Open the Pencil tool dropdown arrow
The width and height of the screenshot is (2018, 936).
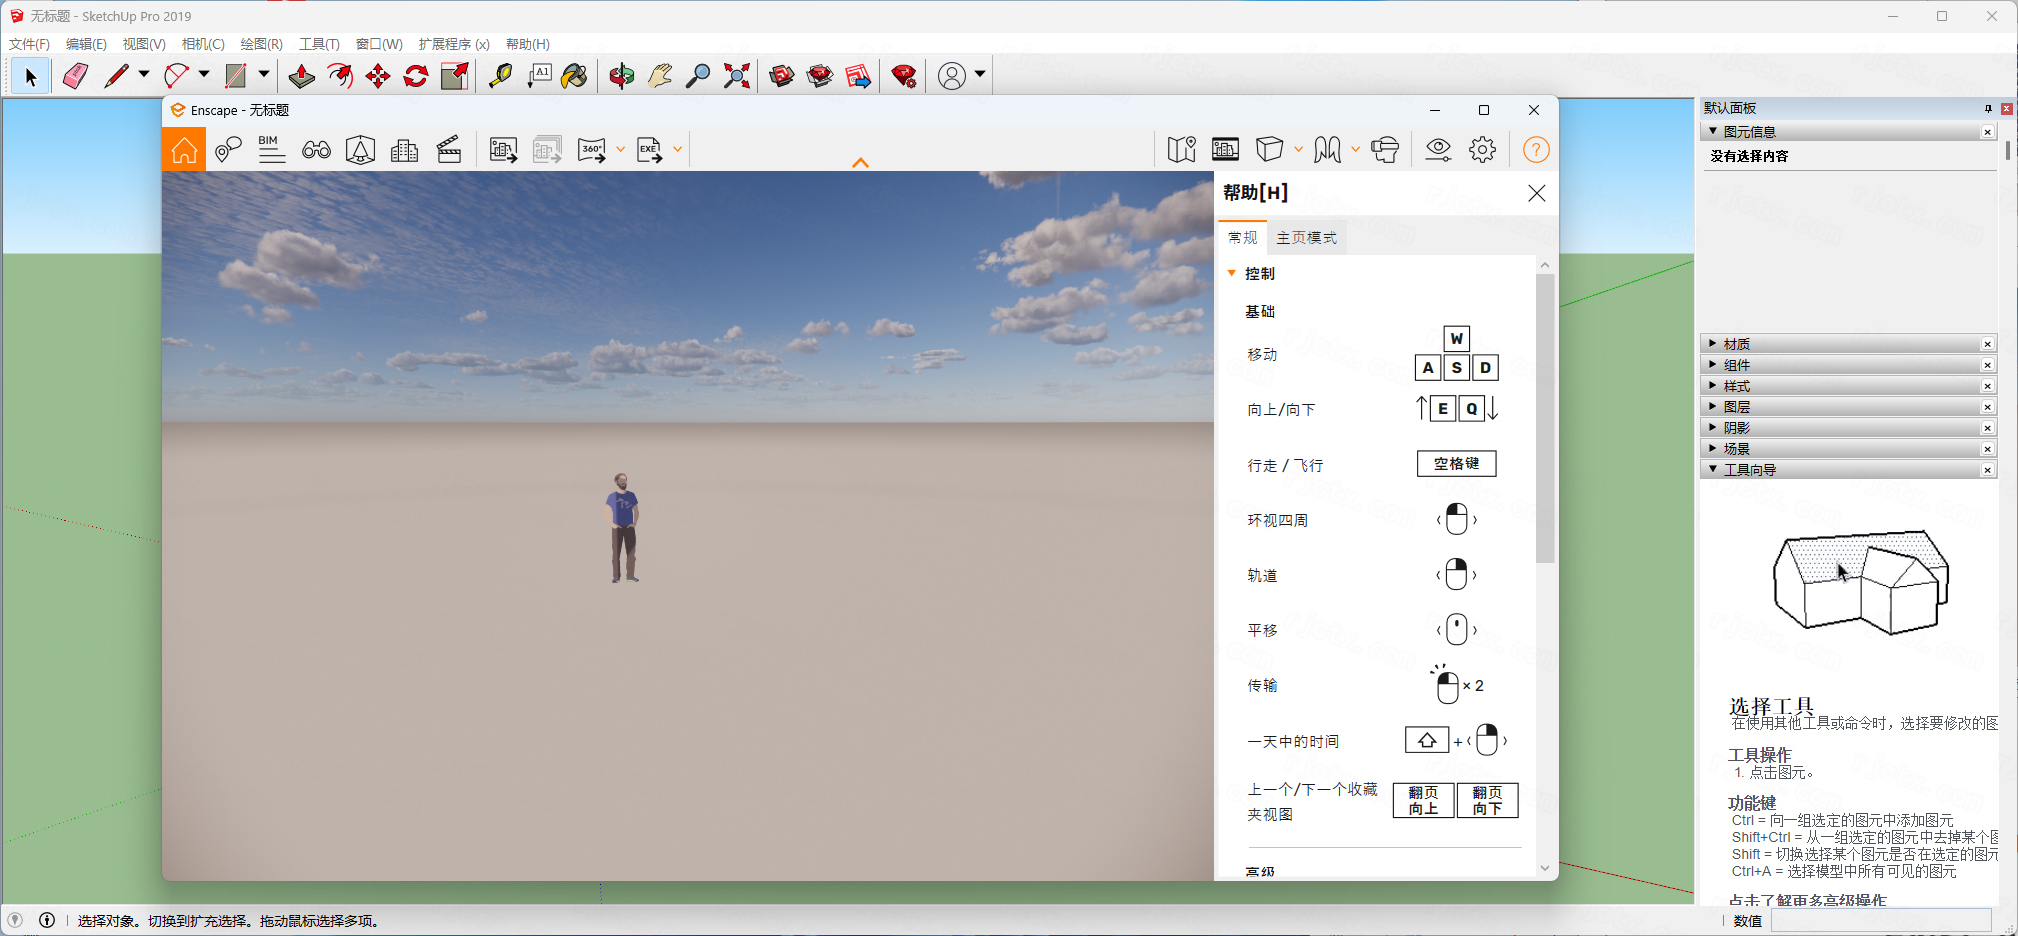pos(144,75)
